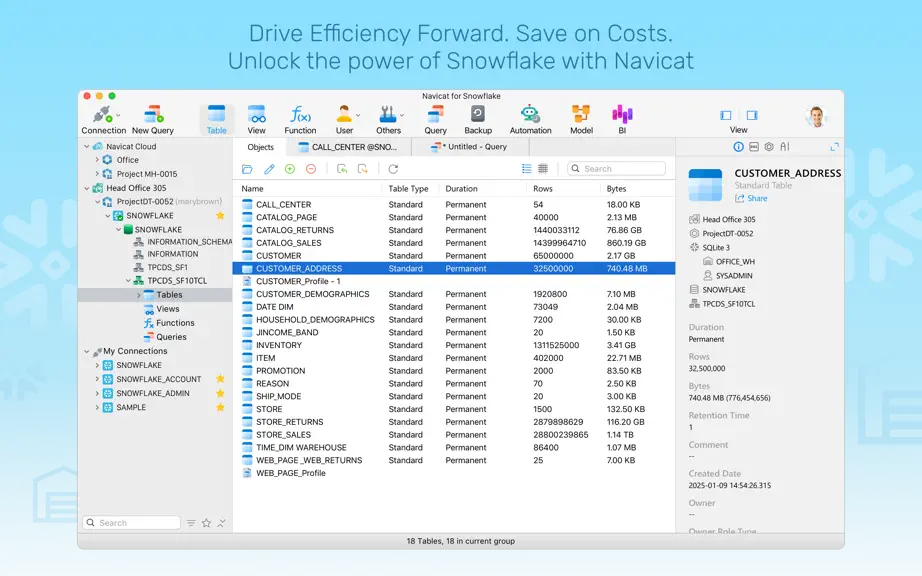Viewport: 922px width, 576px height.
Task: Collapse the Head Office 305 node
Action: (x=86, y=188)
